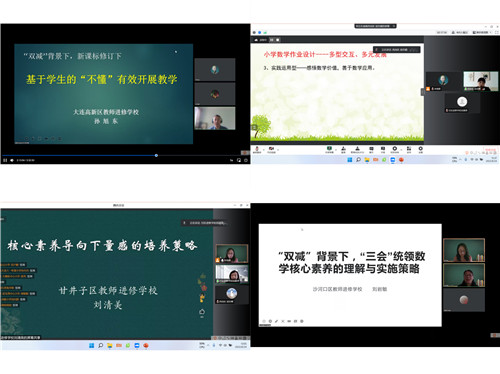The image size is (500, 374).
Task: Click home icon on chalkboard slide
Action: [x=202, y=312]
